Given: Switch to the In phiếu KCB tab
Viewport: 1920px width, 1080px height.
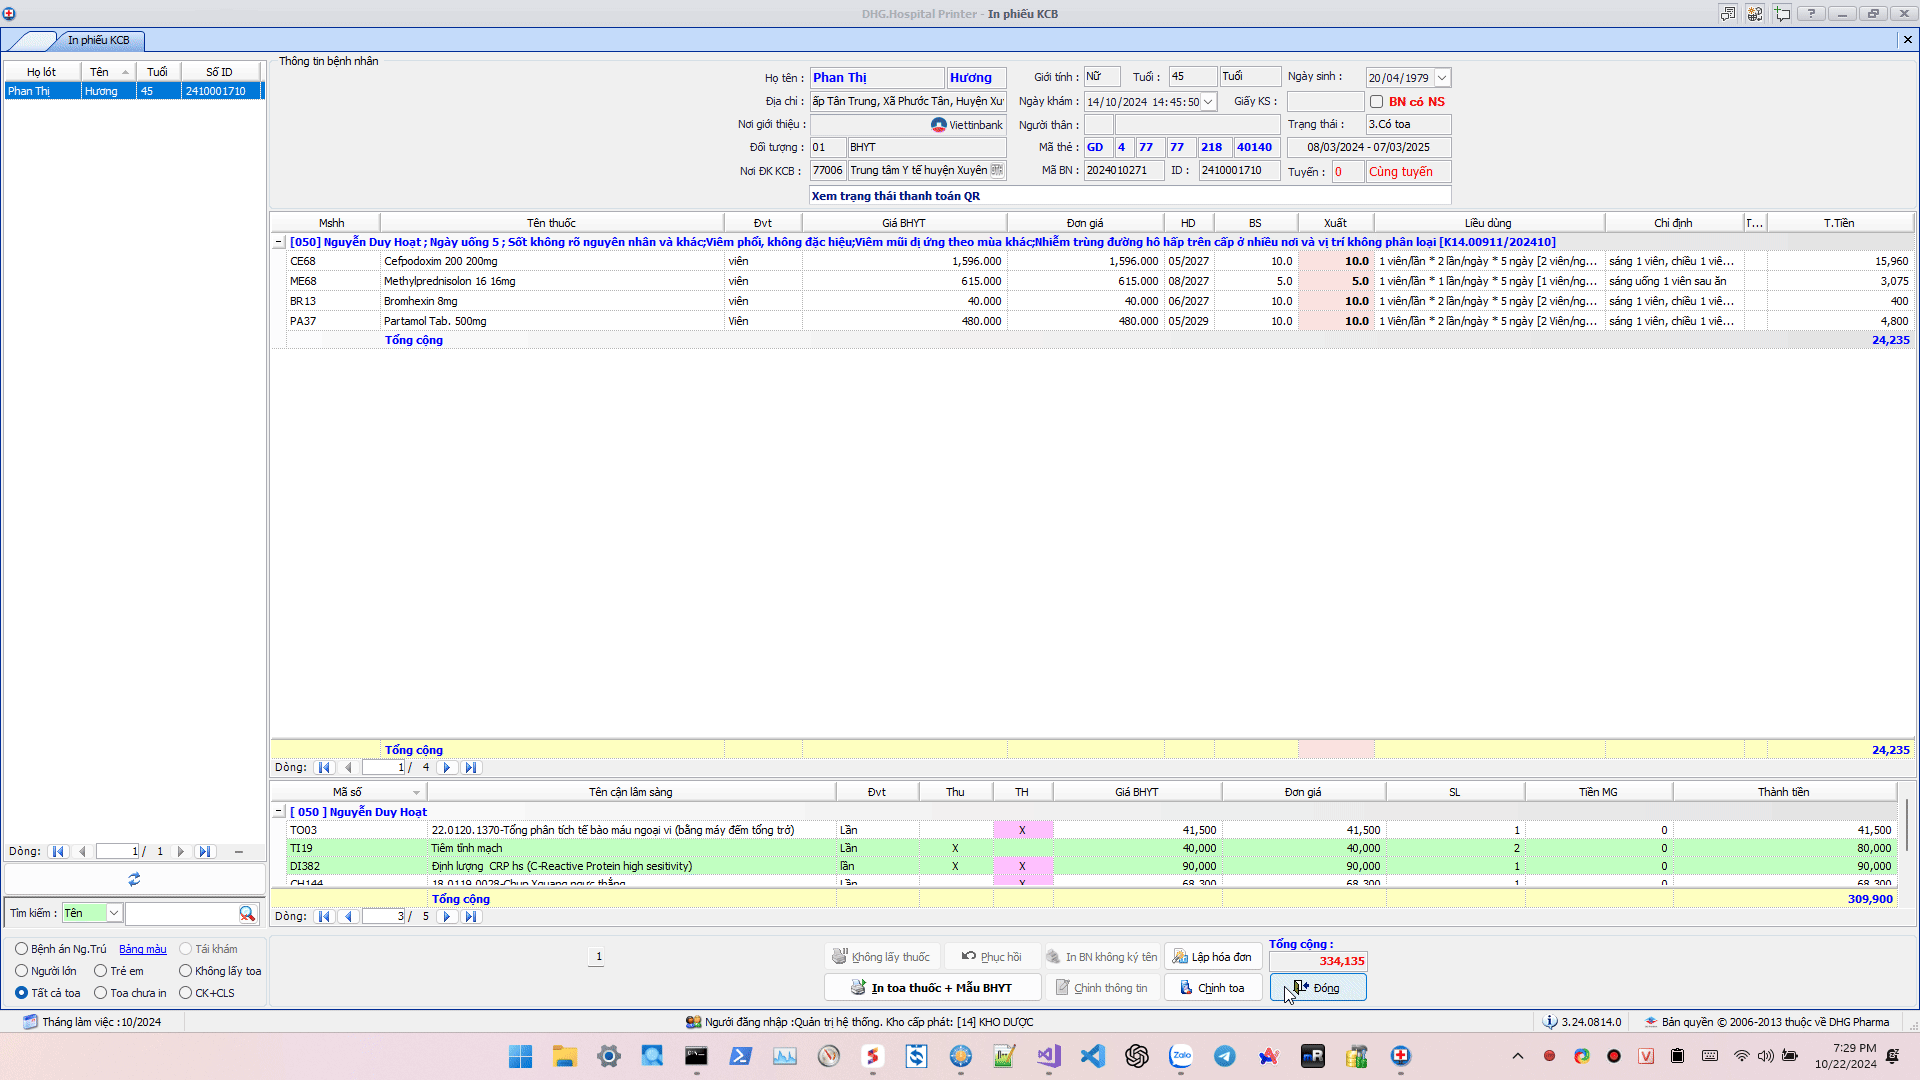Looking at the screenshot, I should click(x=98, y=40).
